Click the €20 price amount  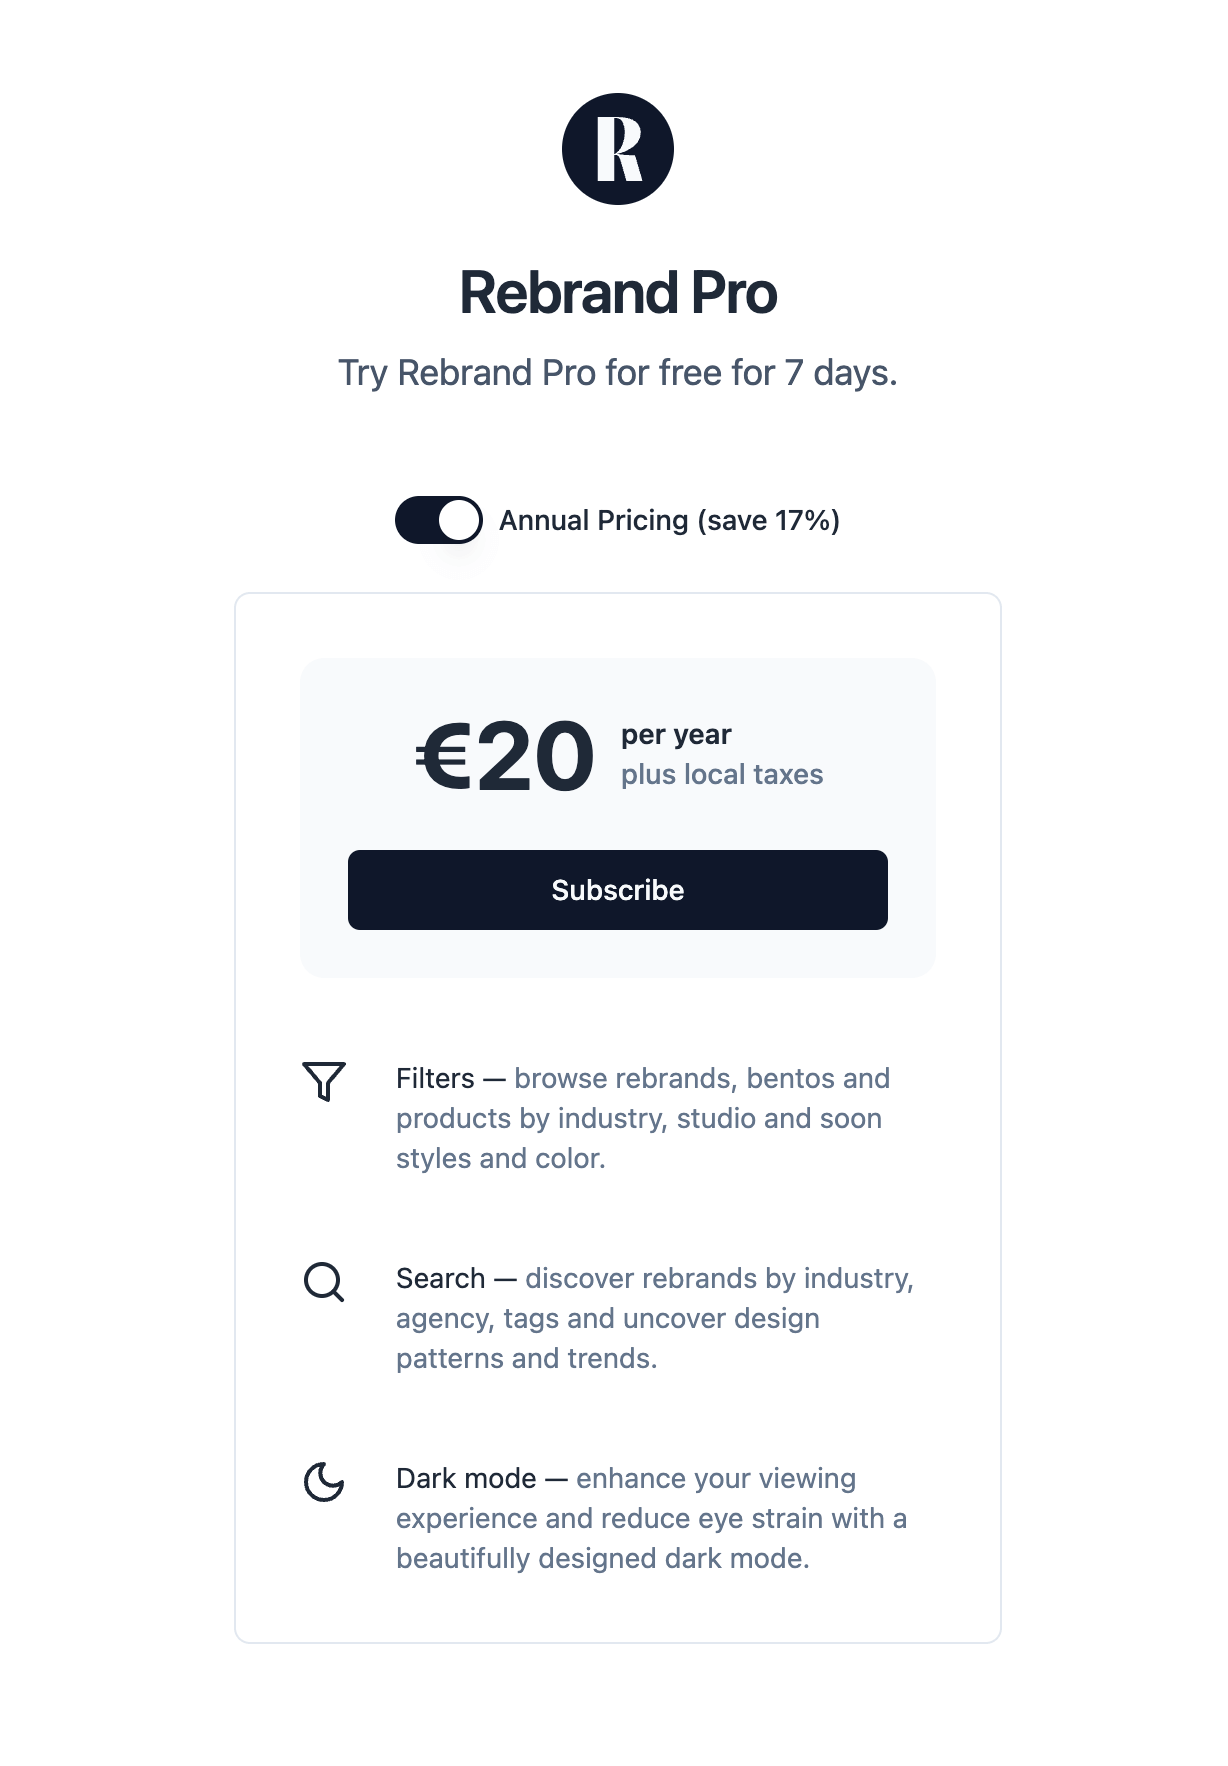point(505,757)
